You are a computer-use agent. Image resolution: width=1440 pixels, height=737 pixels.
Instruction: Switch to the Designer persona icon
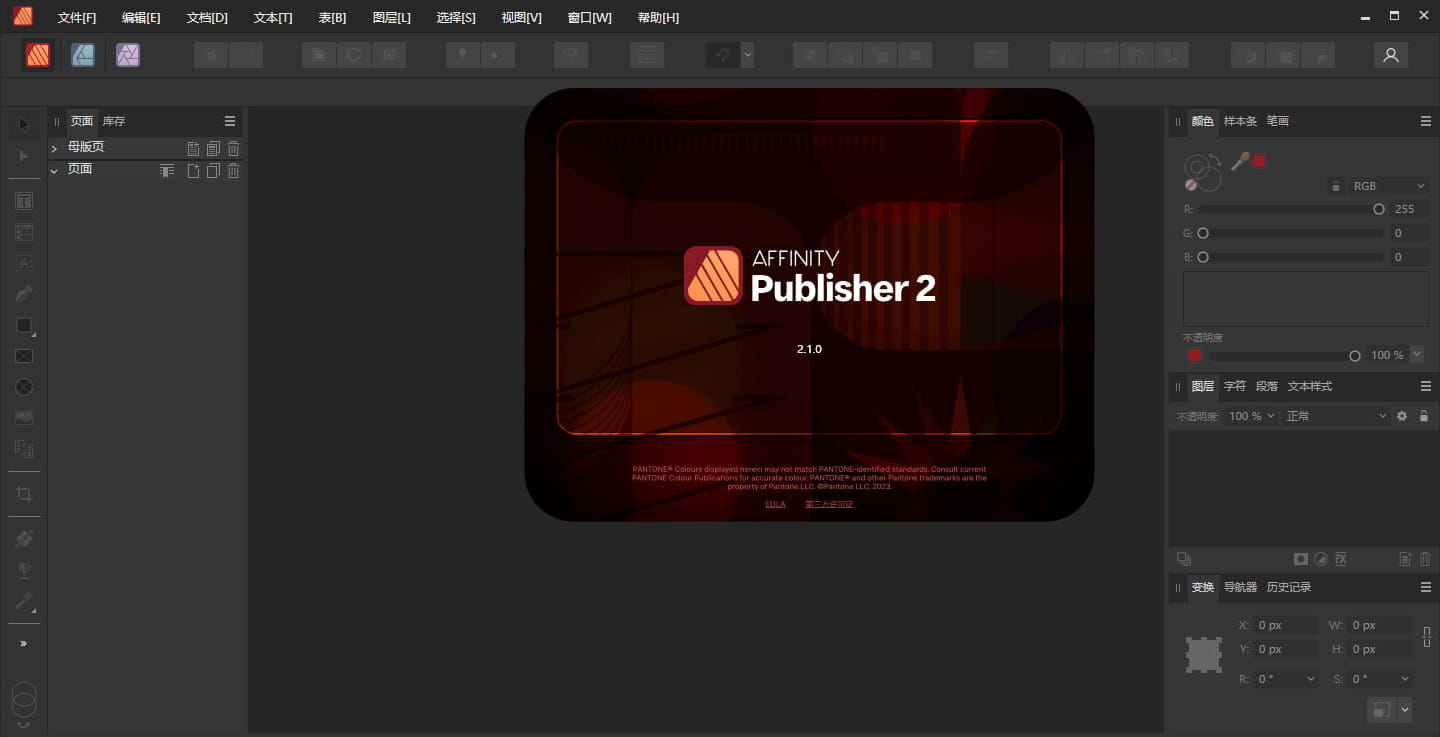(x=83, y=55)
